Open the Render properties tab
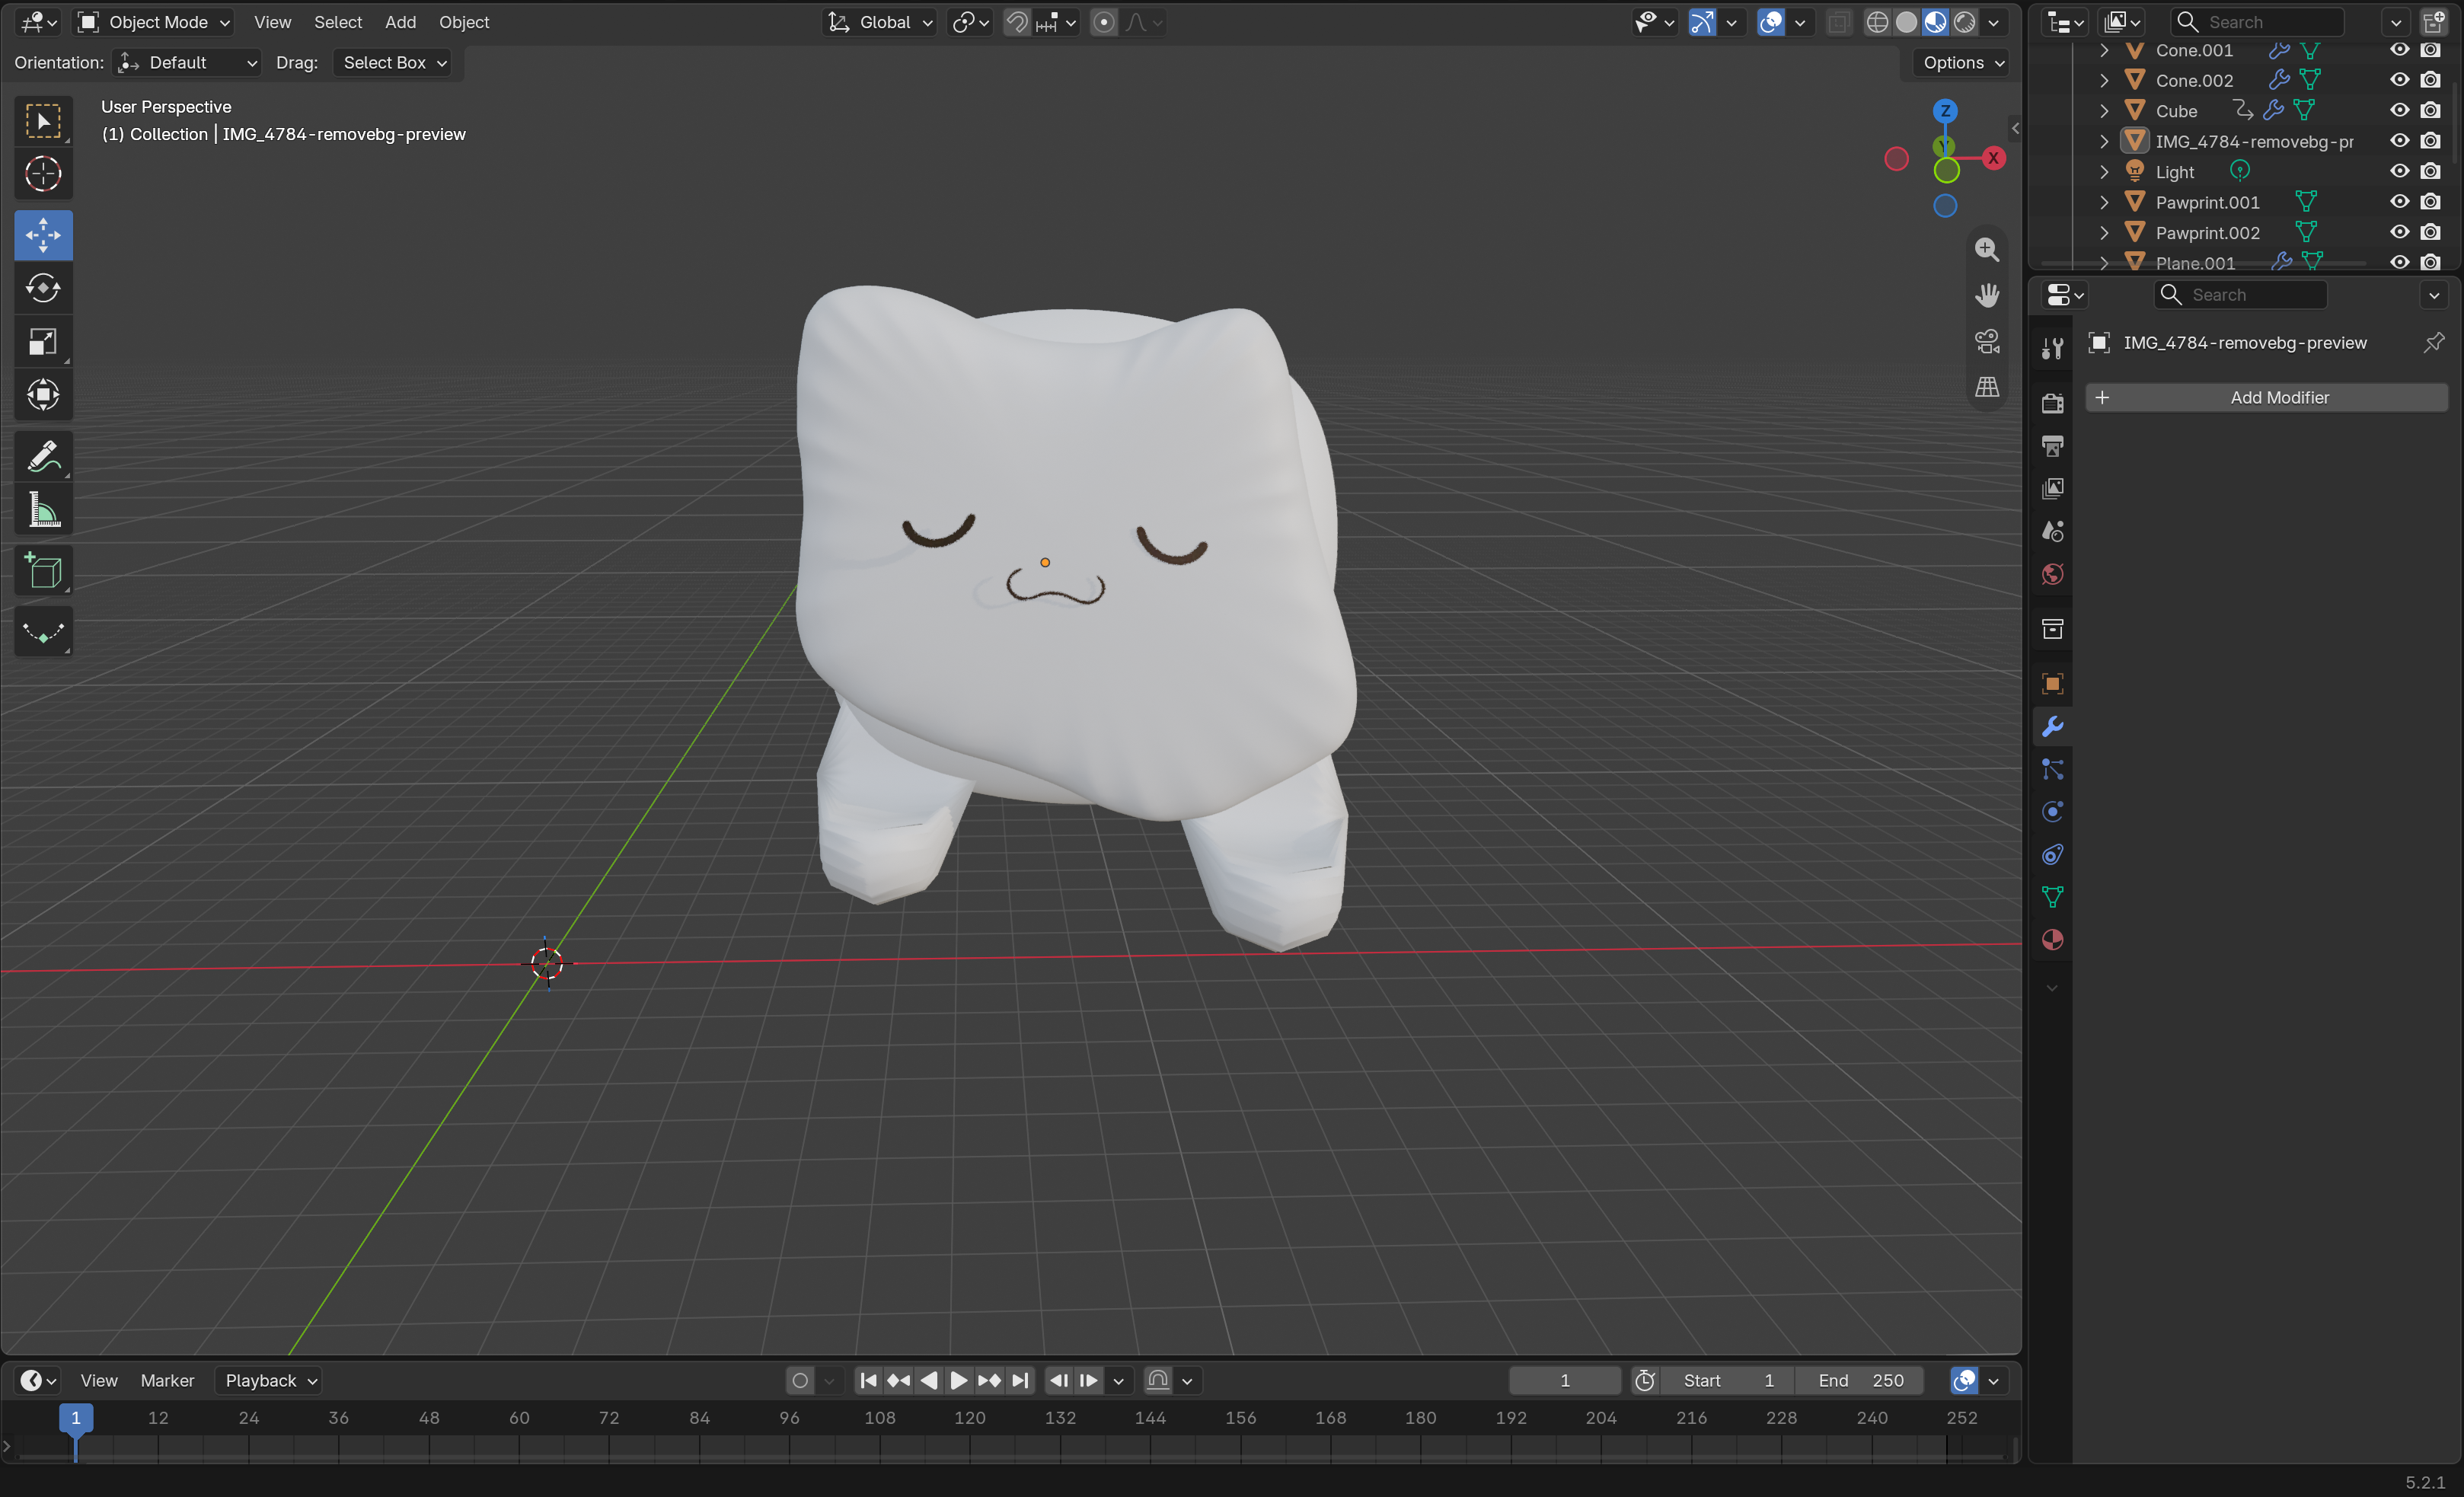The height and width of the screenshot is (1497, 2464). pyautogui.click(x=2052, y=403)
